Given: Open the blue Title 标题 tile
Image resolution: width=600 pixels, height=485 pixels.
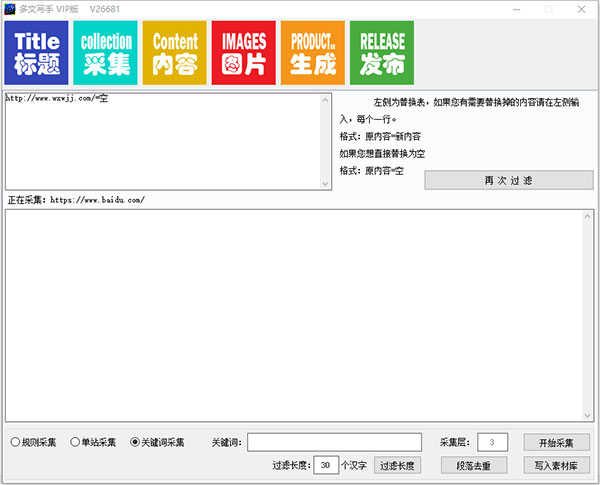Looking at the screenshot, I should pyautogui.click(x=36, y=53).
